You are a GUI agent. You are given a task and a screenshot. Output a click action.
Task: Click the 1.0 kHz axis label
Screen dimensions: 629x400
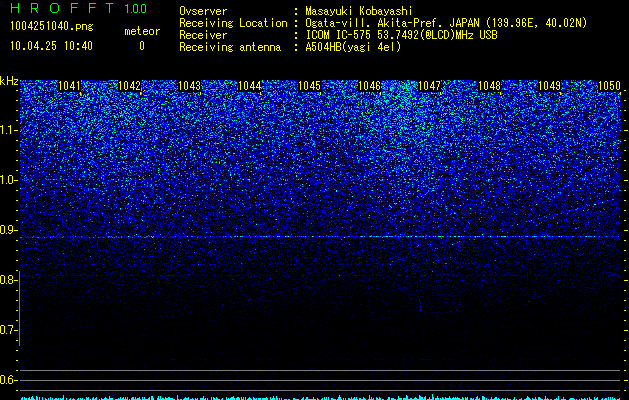pos(8,180)
